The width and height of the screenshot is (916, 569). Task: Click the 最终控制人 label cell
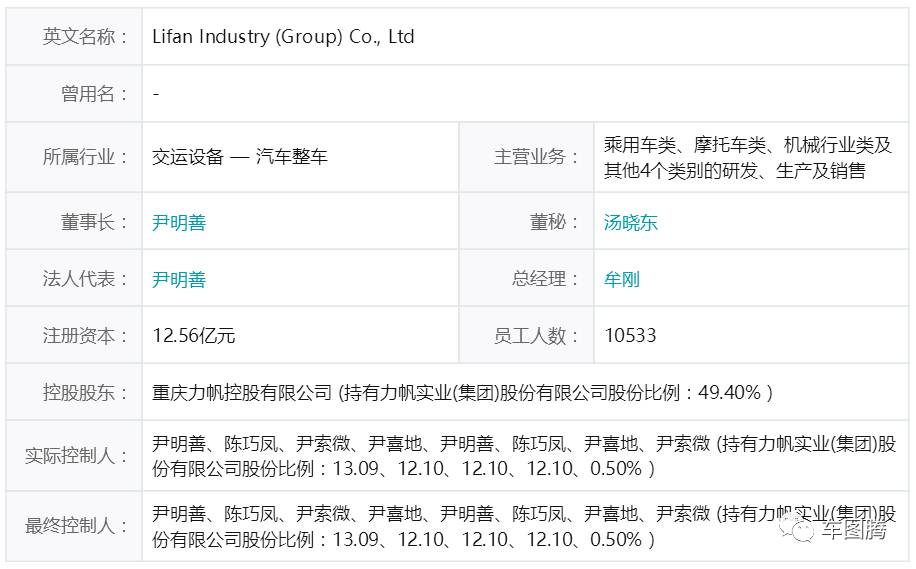pyautogui.click(x=77, y=527)
